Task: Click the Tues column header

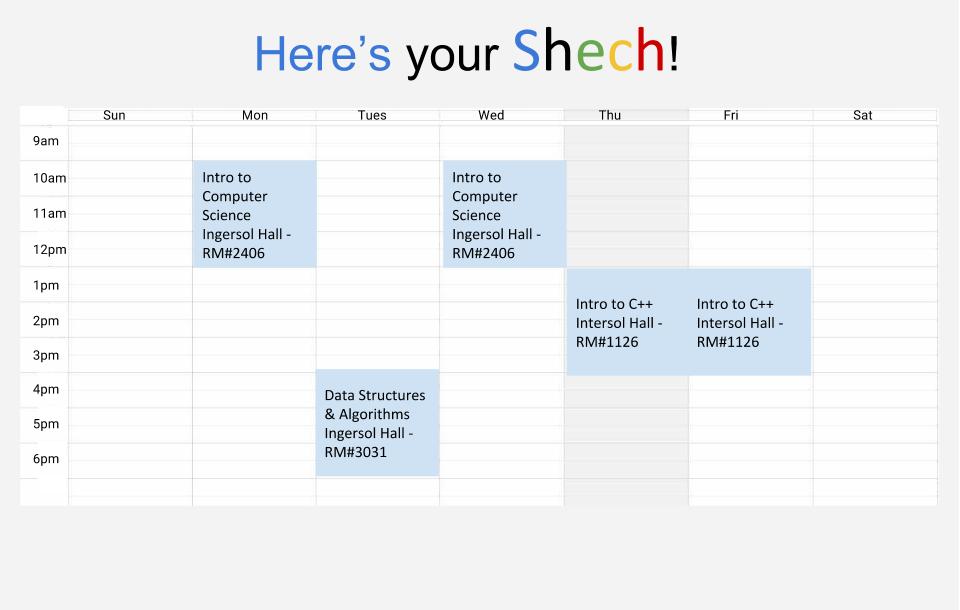Action: click(x=372, y=115)
